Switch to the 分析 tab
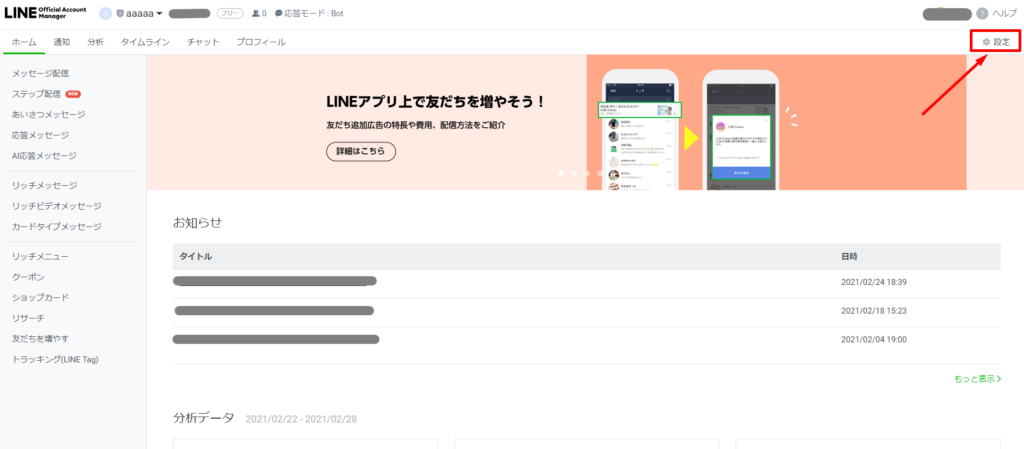This screenshot has height=449, width=1024. click(x=95, y=42)
